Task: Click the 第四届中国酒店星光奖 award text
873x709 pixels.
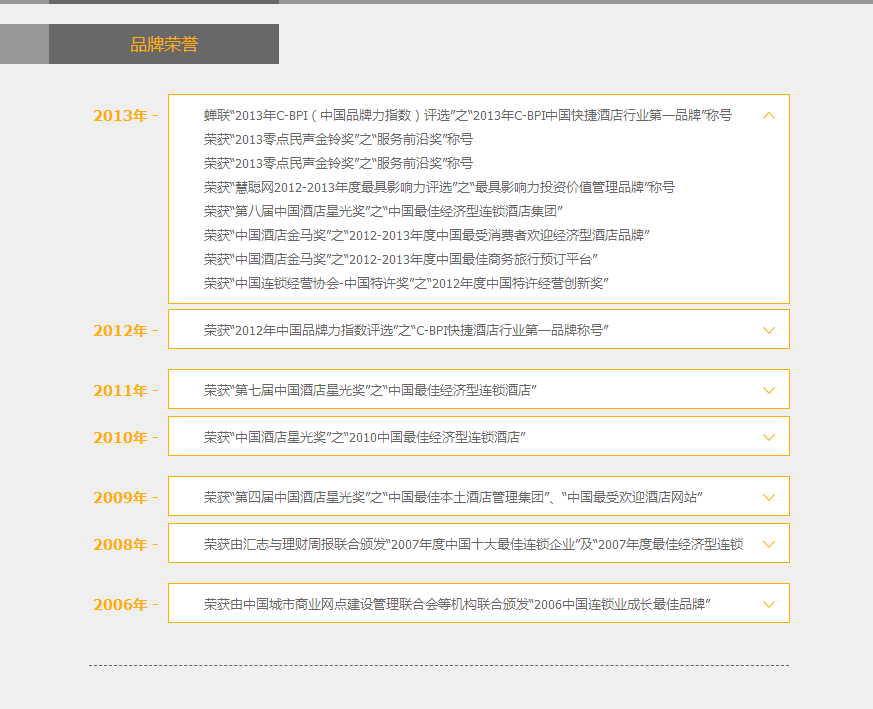Action: click(x=452, y=497)
